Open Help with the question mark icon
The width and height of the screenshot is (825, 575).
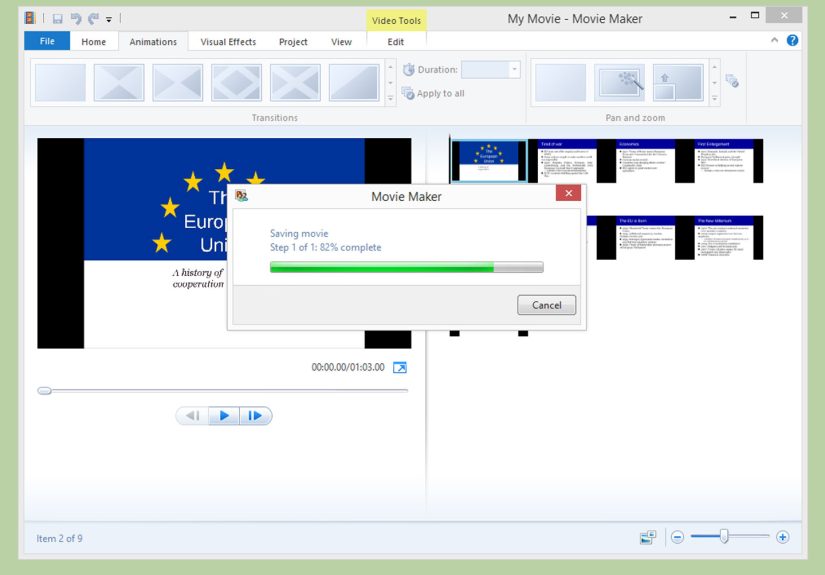pyautogui.click(x=792, y=41)
